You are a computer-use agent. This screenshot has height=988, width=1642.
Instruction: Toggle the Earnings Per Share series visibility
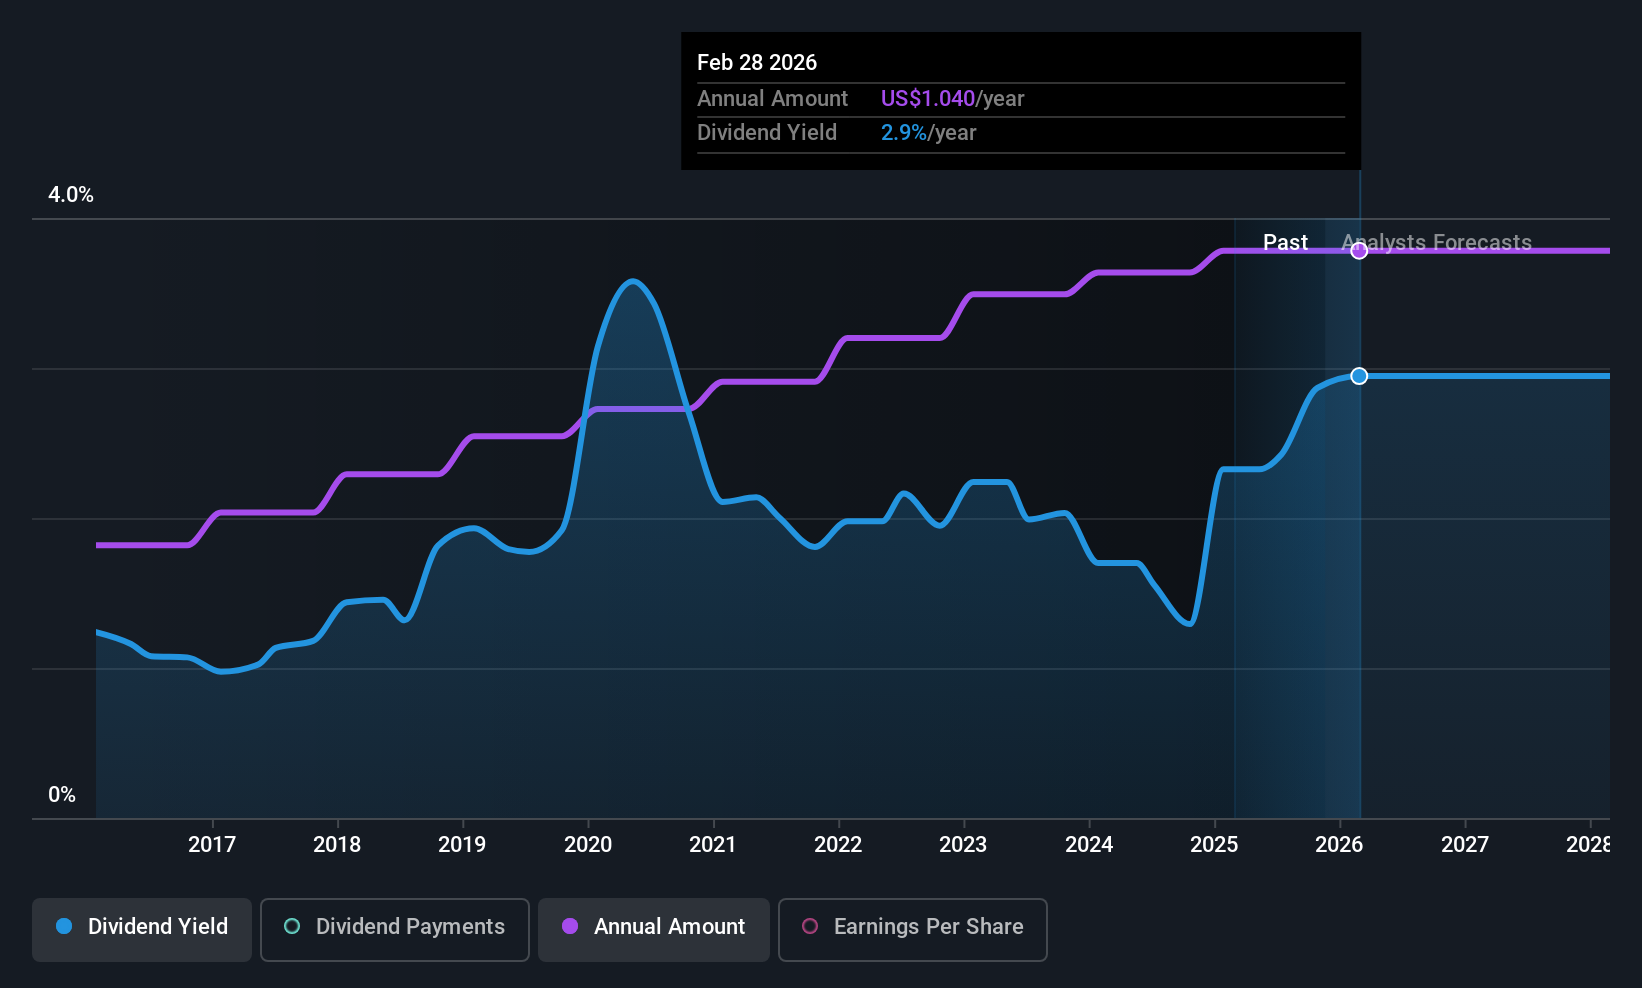coord(912,930)
